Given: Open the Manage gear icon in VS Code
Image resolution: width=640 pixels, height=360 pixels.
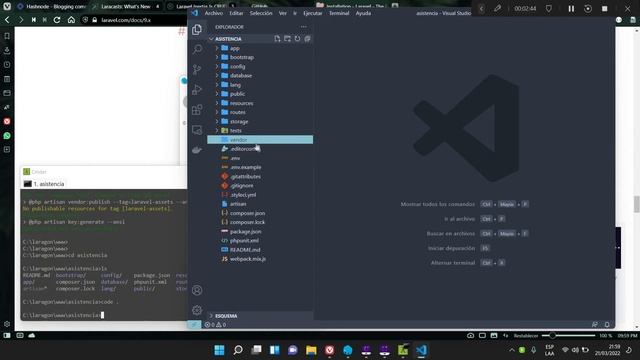Looking at the screenshot, I should [x=197, y=310].
